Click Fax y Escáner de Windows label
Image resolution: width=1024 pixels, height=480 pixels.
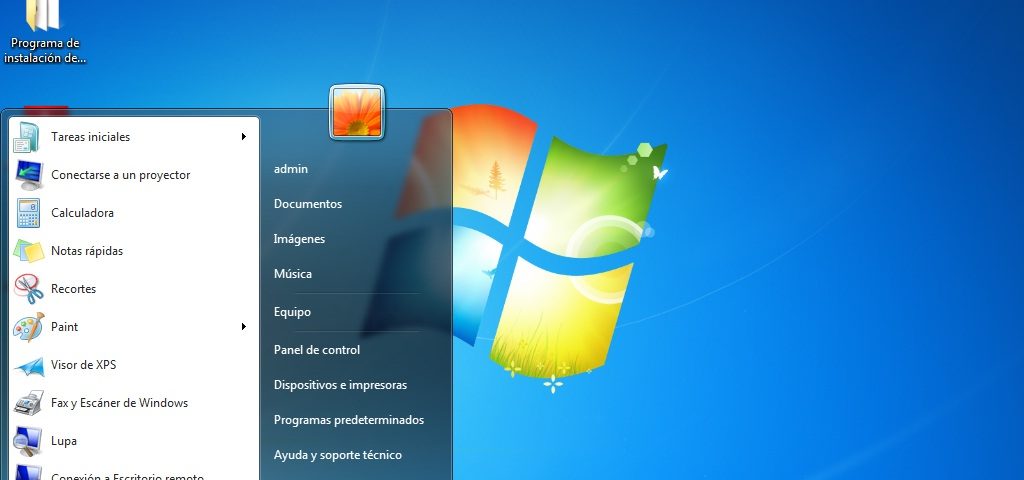point(120,403)
